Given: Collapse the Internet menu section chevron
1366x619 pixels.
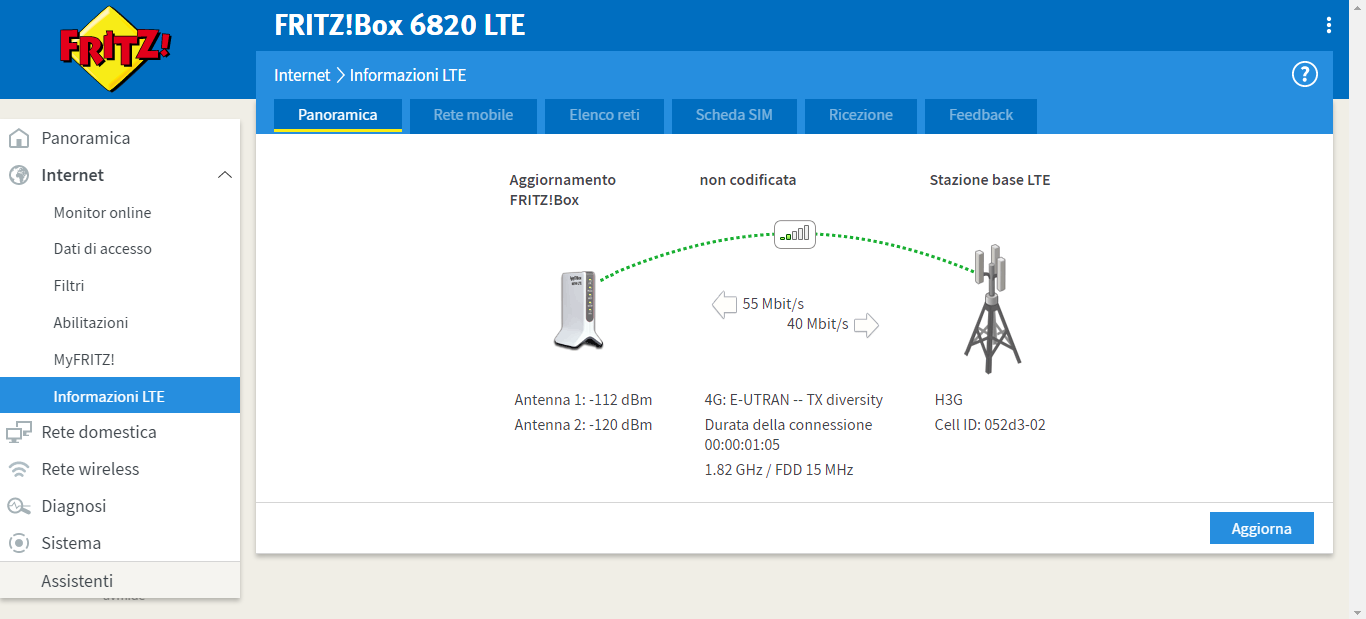Looking at the screenshot, I should tap(225, 175).
